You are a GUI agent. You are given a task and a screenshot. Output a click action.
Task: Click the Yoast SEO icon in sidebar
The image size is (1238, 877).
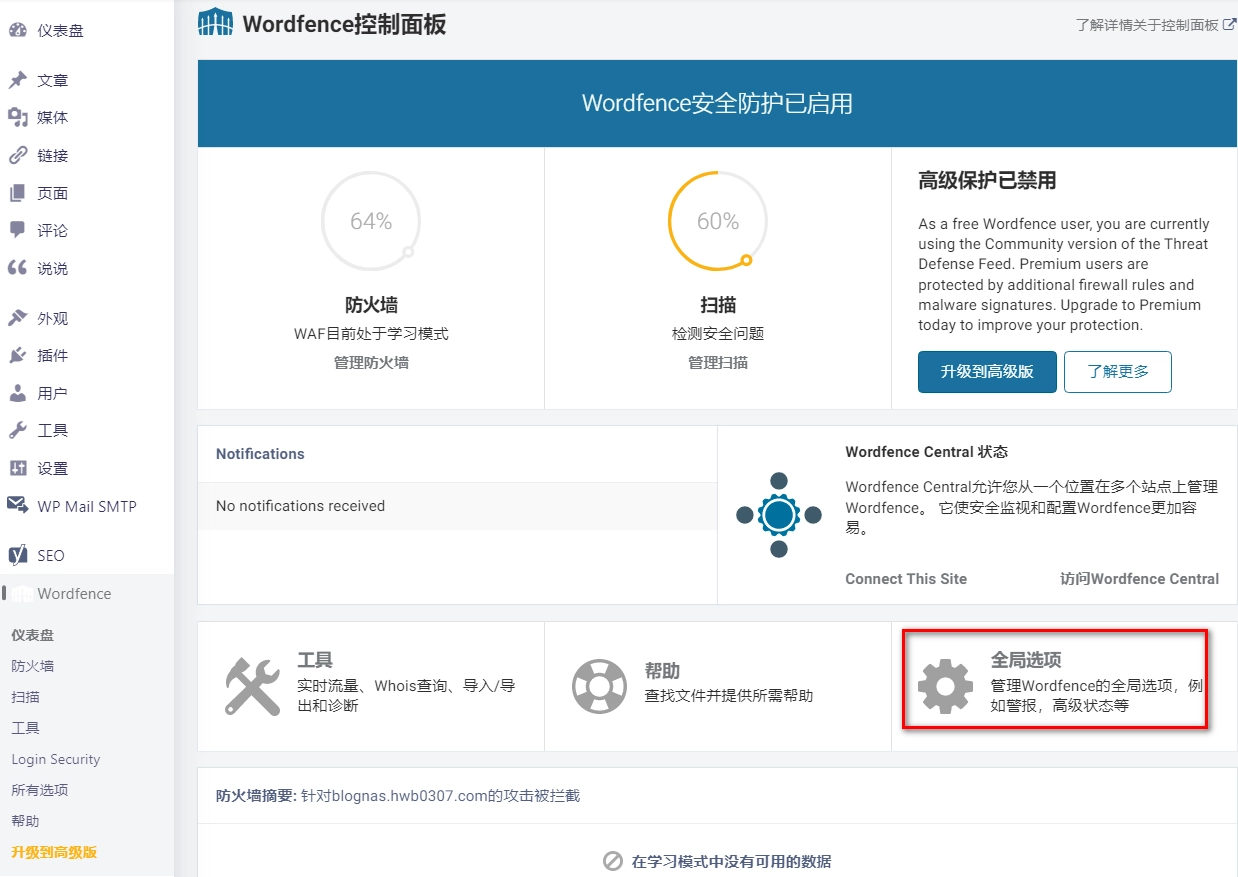tap(17, 555)
